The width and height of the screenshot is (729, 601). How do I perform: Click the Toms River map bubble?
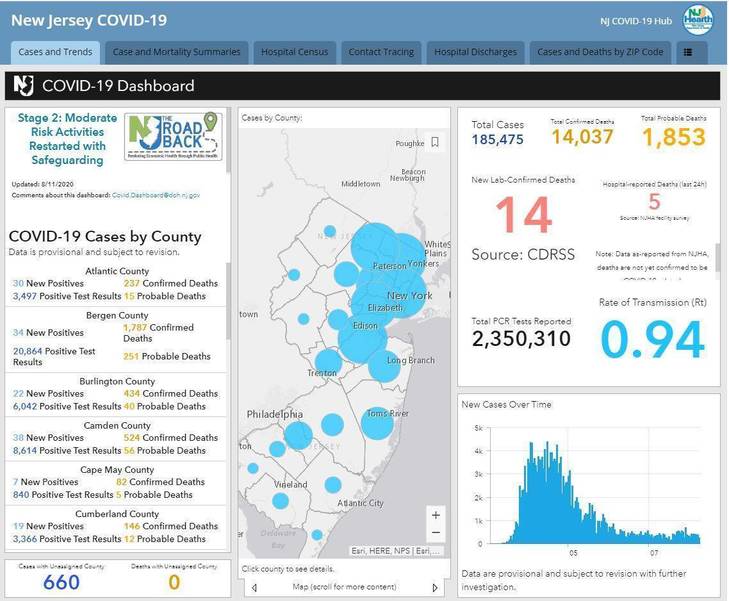click(x=377, y=423)
